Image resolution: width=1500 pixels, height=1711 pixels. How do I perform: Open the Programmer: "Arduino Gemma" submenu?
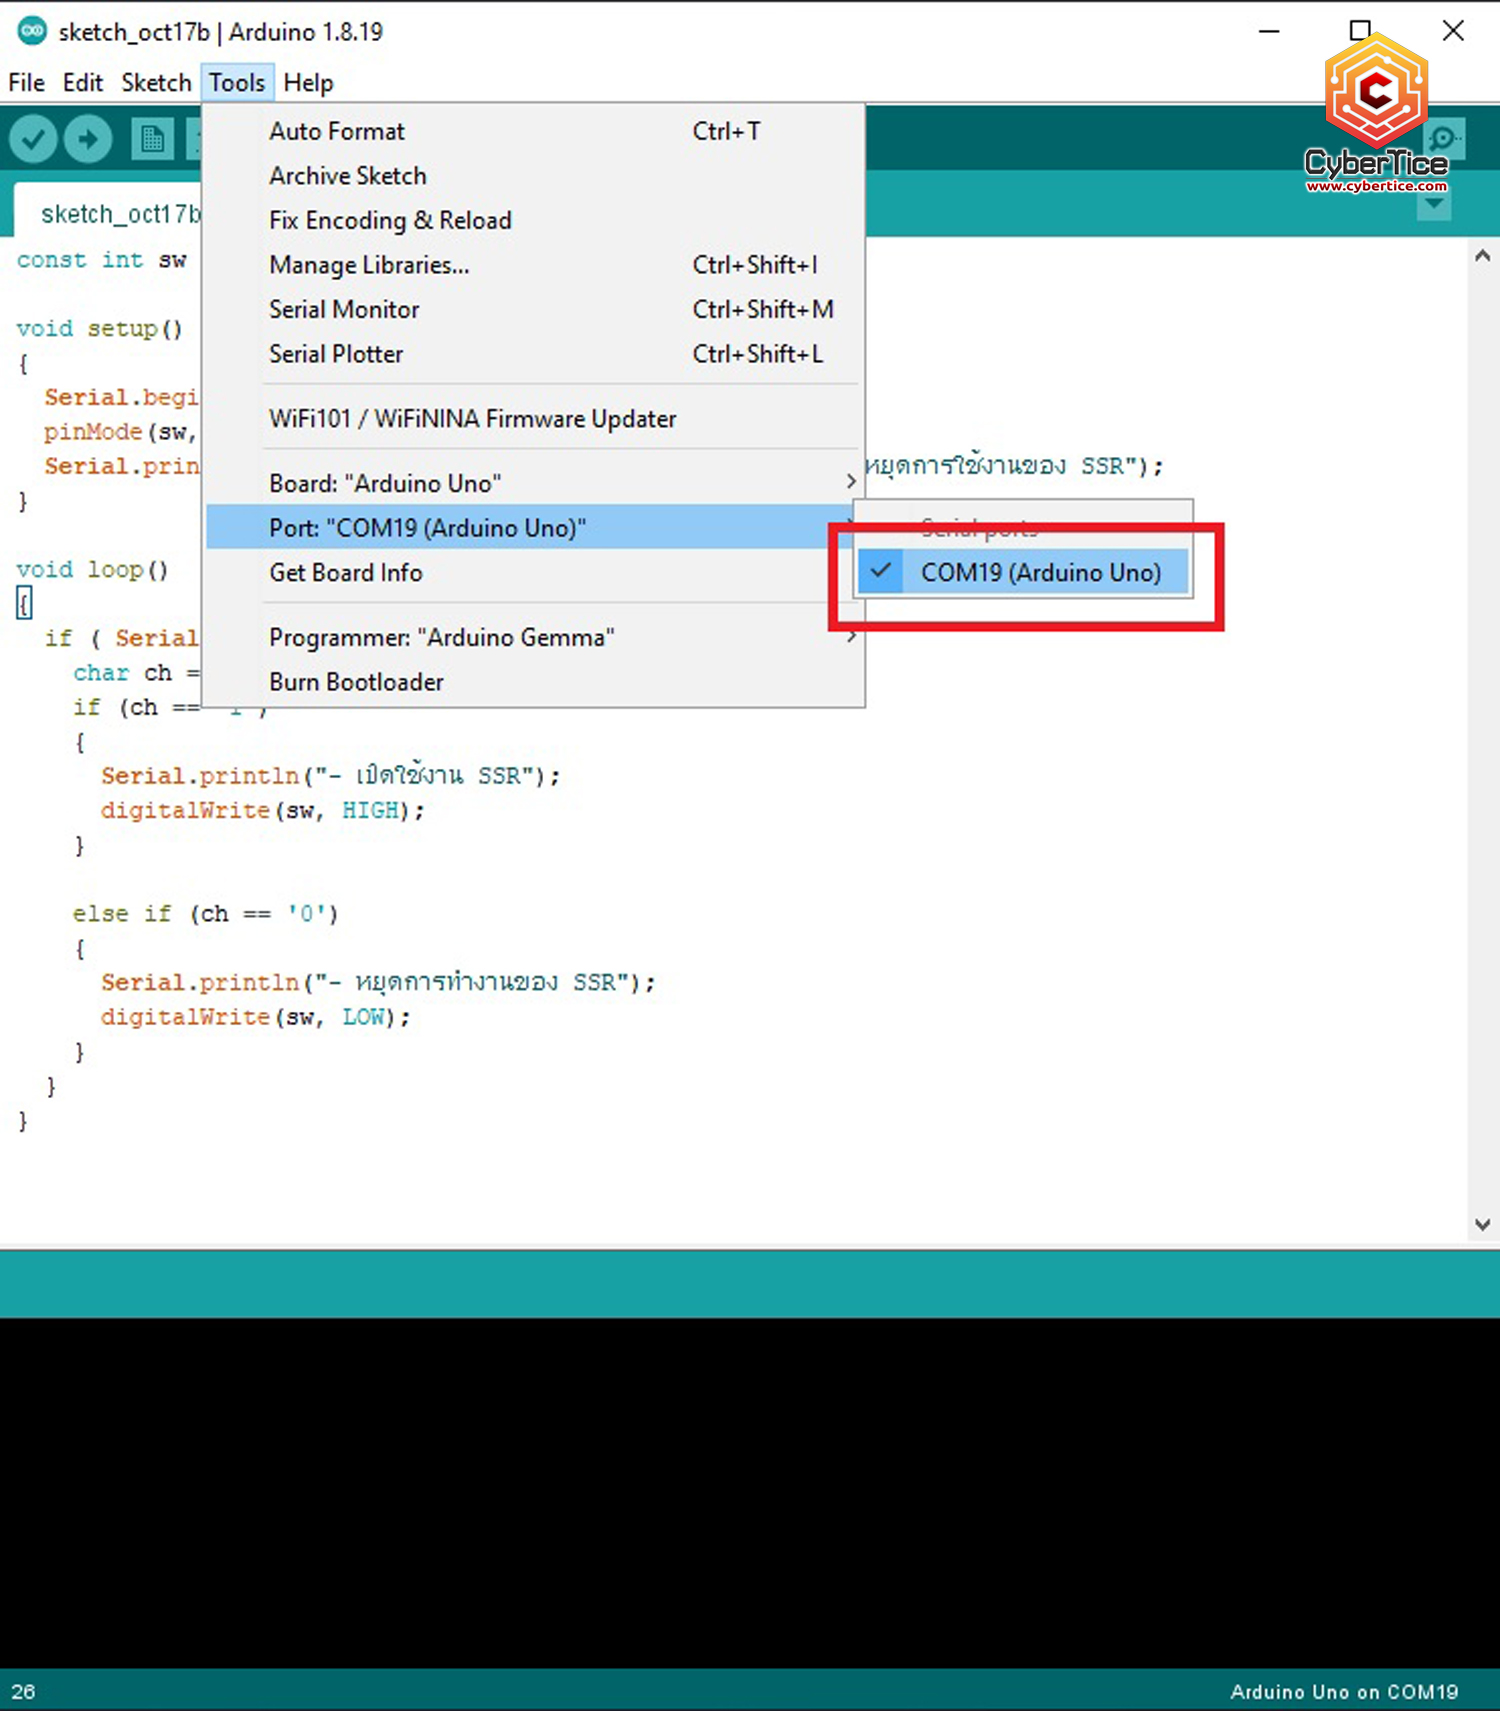click(x=535, y=637)
